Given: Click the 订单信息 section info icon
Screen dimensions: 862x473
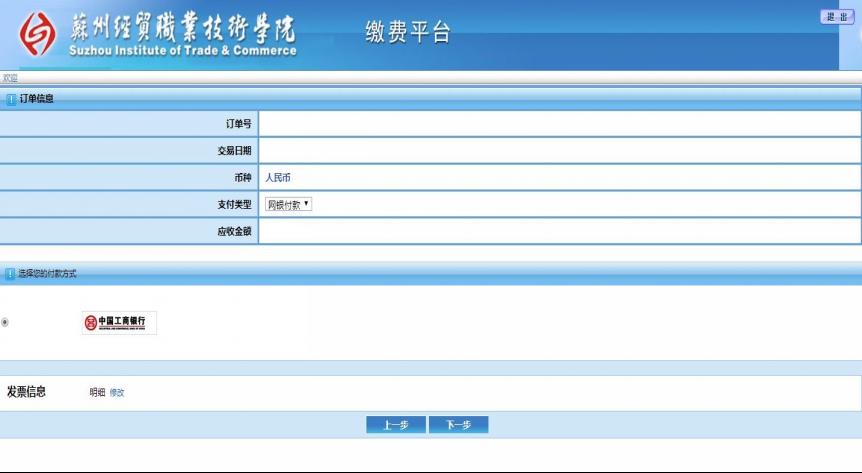Looking at the screenshot, I should (x=12, y=99).
